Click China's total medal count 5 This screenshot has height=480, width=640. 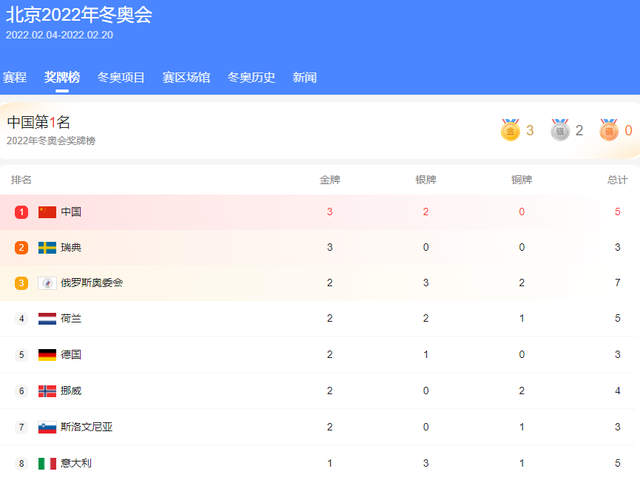(618, 212)
